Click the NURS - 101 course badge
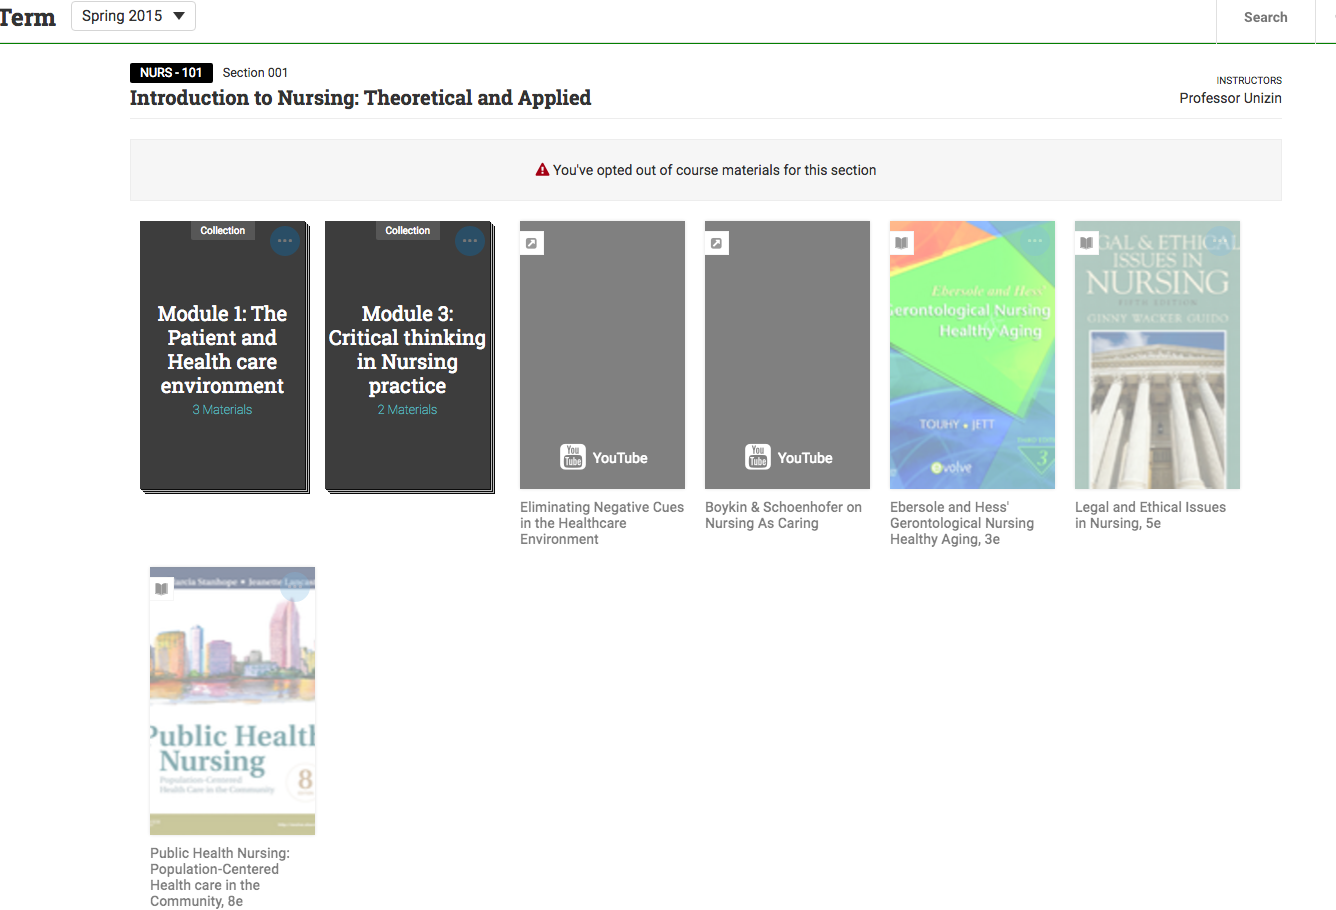 coord(171,73)
